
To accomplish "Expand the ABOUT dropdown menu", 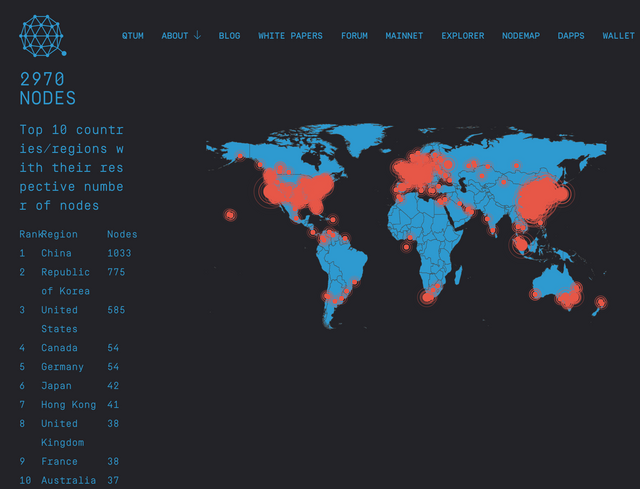I will [x=181, y=36].
